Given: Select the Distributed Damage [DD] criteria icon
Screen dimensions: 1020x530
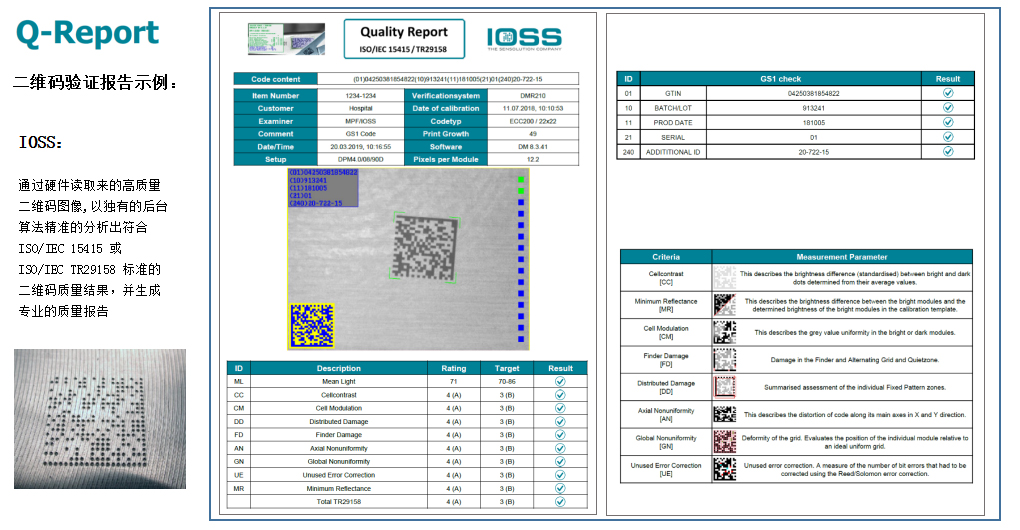Looking at the screenshot, I should (725, 387).
